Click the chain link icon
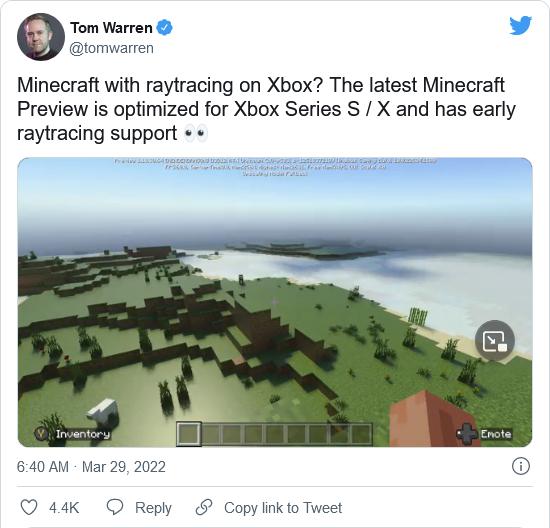Screen dimensions: 550x528 (204, 507)
